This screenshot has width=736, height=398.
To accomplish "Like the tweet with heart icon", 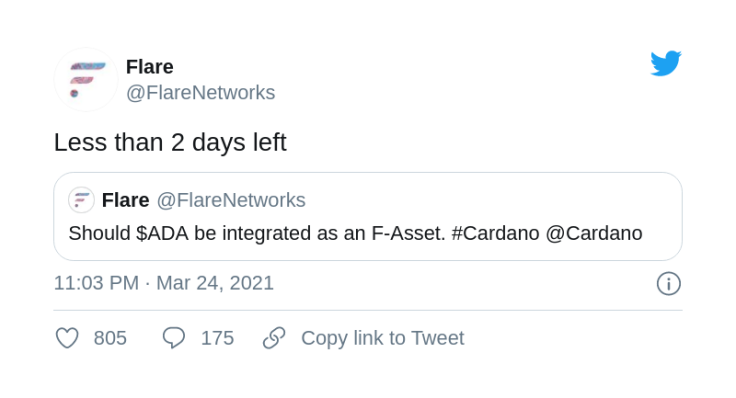I will point(67,338).
